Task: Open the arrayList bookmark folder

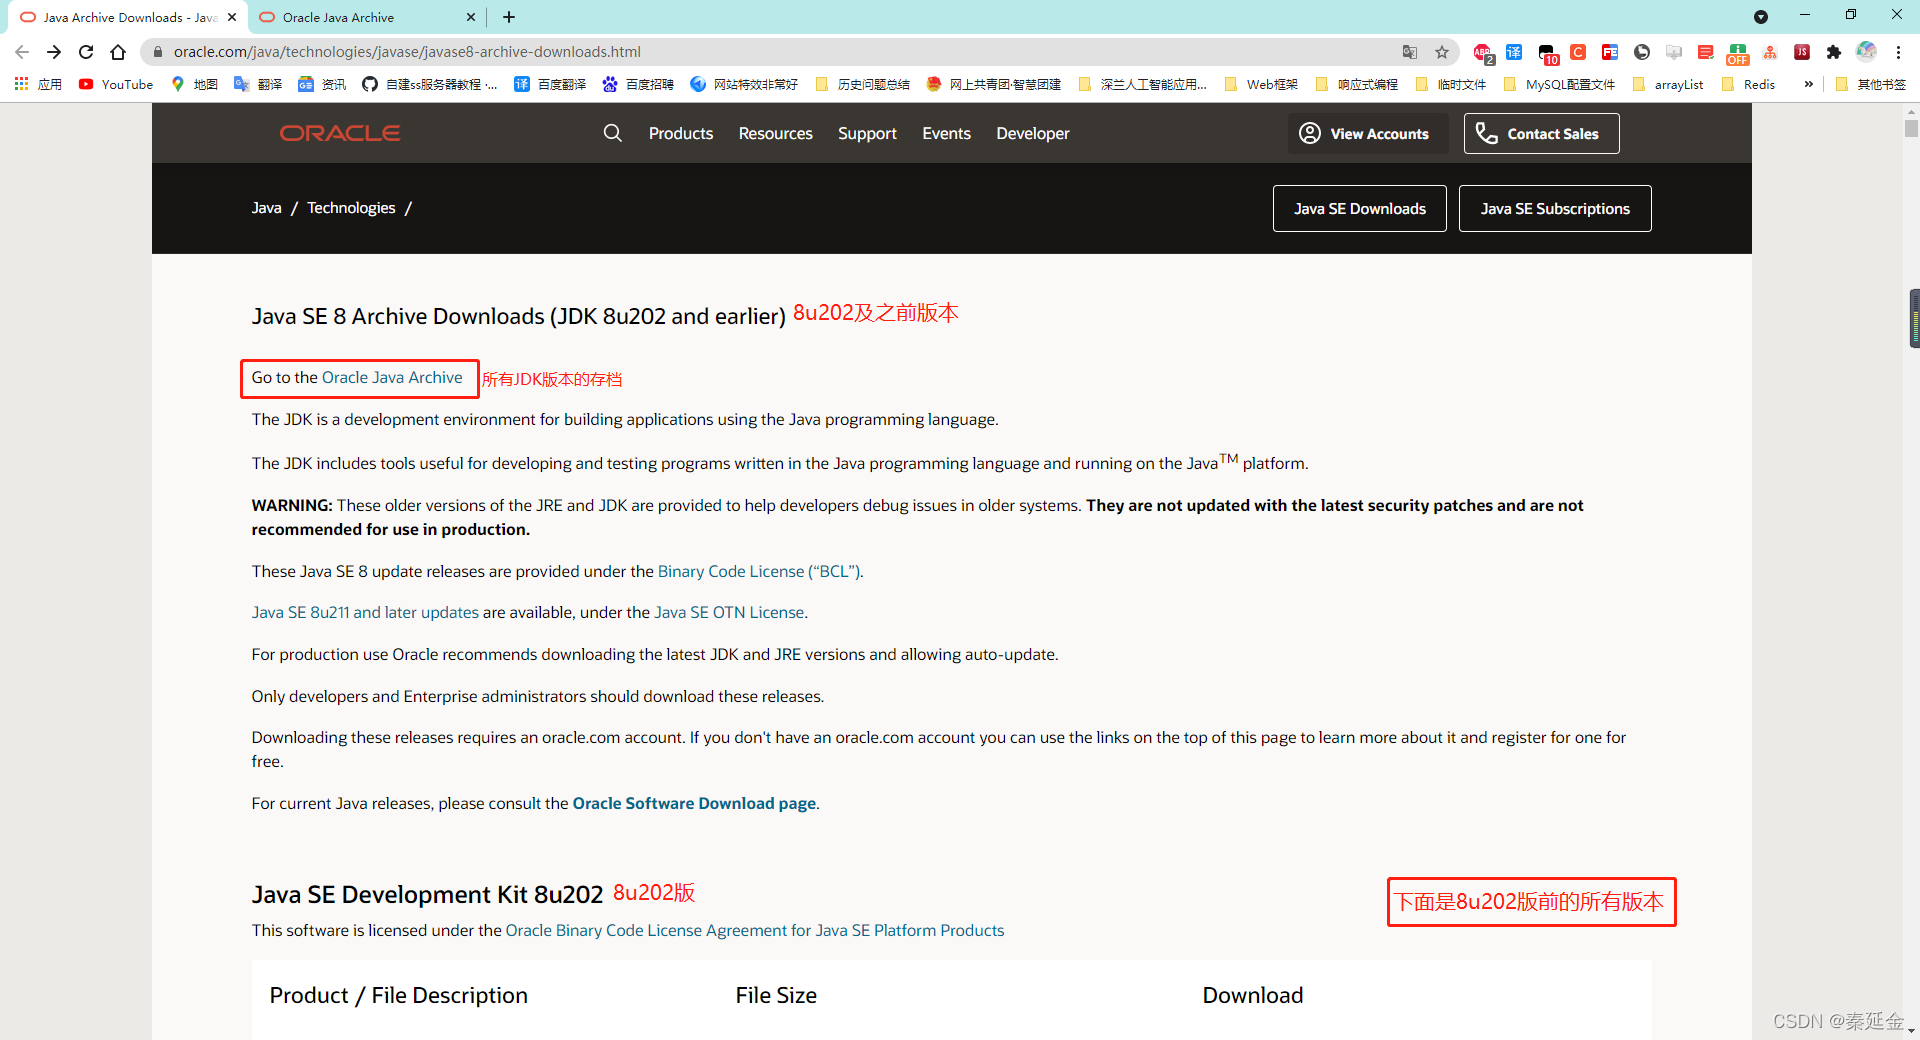Action: pyautogui.click(x=1668, y=84)
